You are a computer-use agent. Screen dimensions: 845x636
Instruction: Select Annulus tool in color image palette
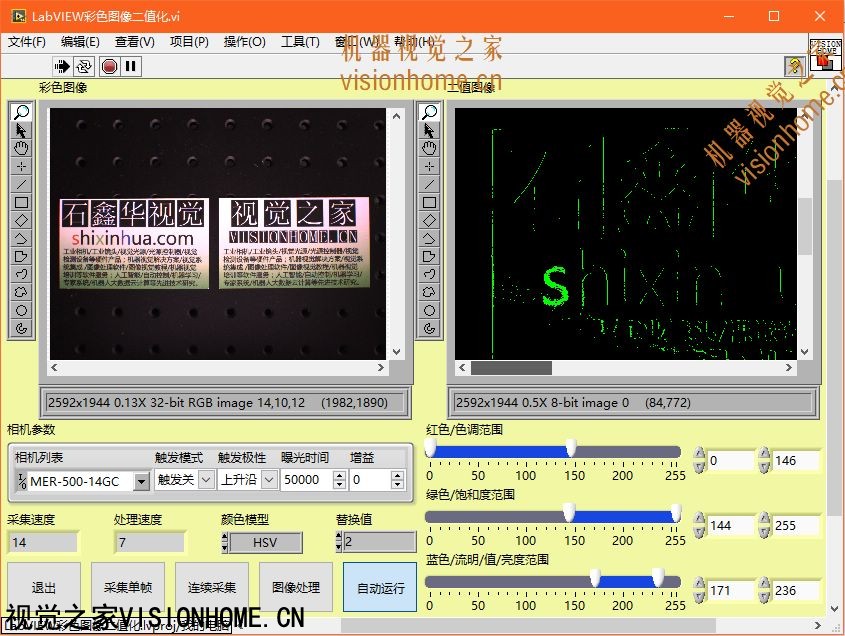click(21, 328)
